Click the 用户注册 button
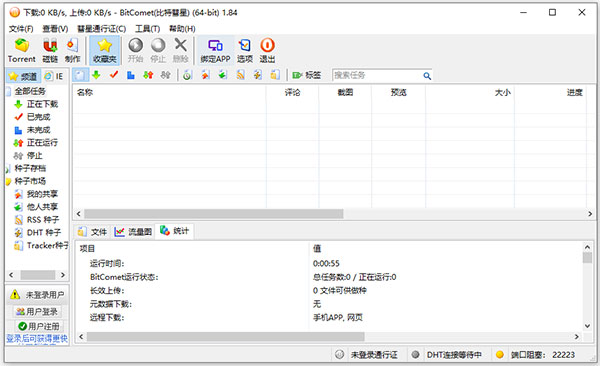Screen dimensions: 600x366 coord(39,326)
